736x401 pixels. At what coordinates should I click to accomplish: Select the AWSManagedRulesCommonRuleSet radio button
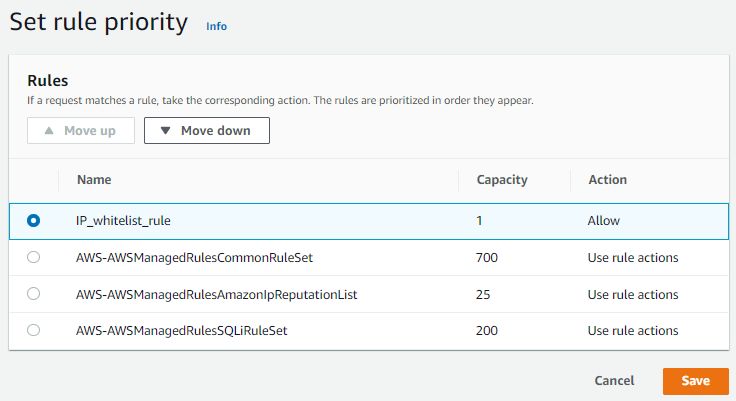[x=33, y=257]
